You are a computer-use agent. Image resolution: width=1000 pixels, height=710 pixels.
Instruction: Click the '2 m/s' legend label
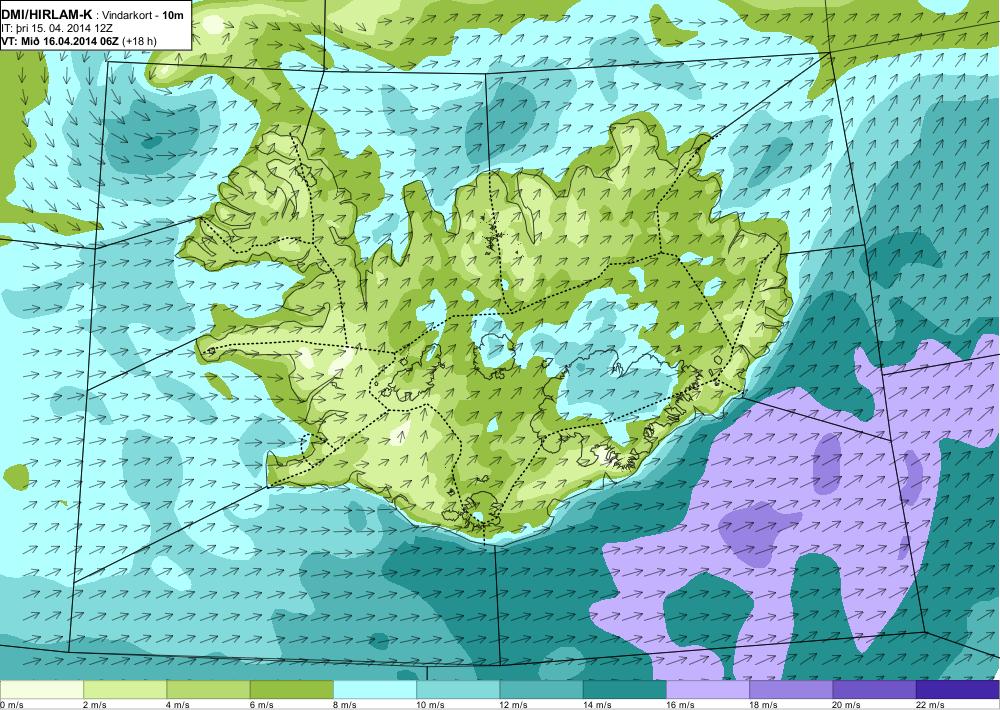point(95,705)
